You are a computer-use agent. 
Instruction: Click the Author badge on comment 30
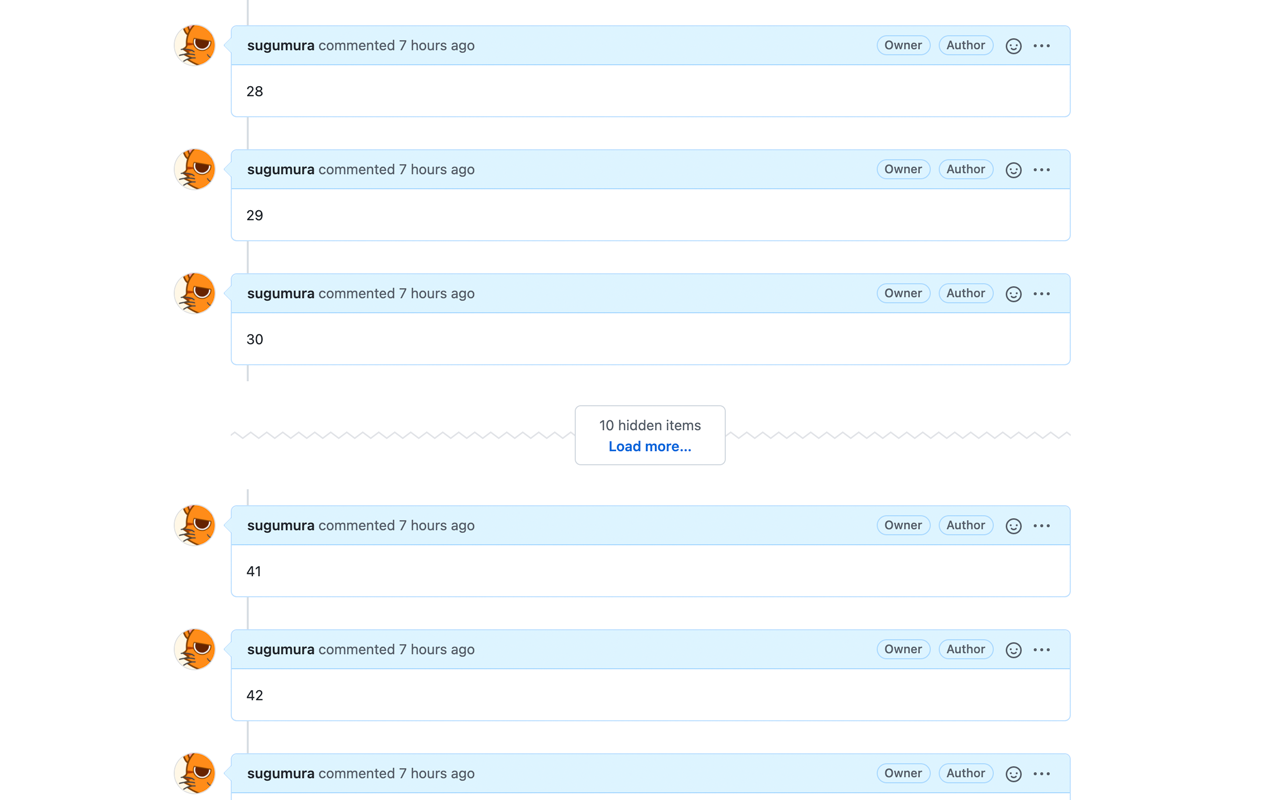pyautogui.click(x=965, y=293)
